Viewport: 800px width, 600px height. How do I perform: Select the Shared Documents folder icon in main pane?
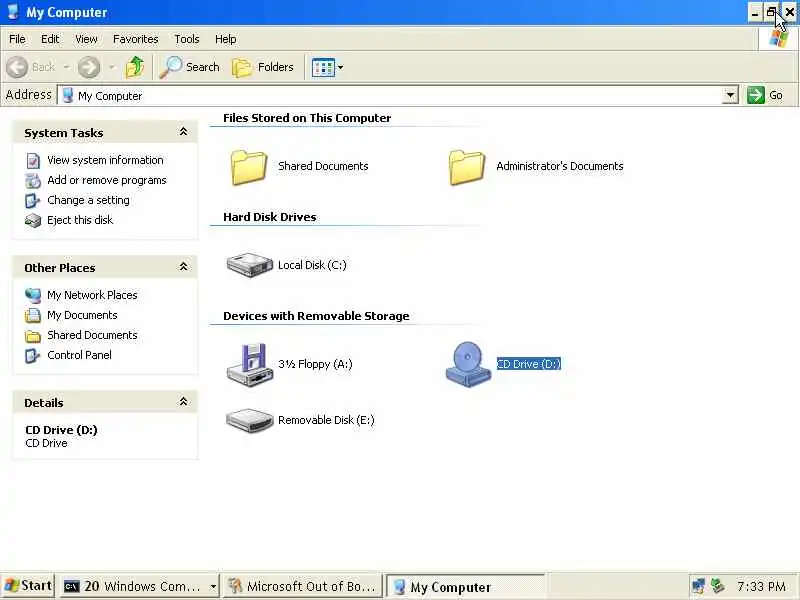[248, 167]
